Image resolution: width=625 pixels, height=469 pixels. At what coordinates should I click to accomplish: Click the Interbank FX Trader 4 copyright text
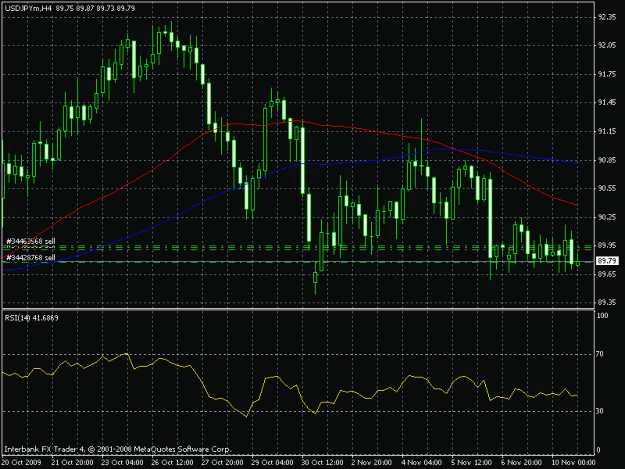(x=118, y=449)
